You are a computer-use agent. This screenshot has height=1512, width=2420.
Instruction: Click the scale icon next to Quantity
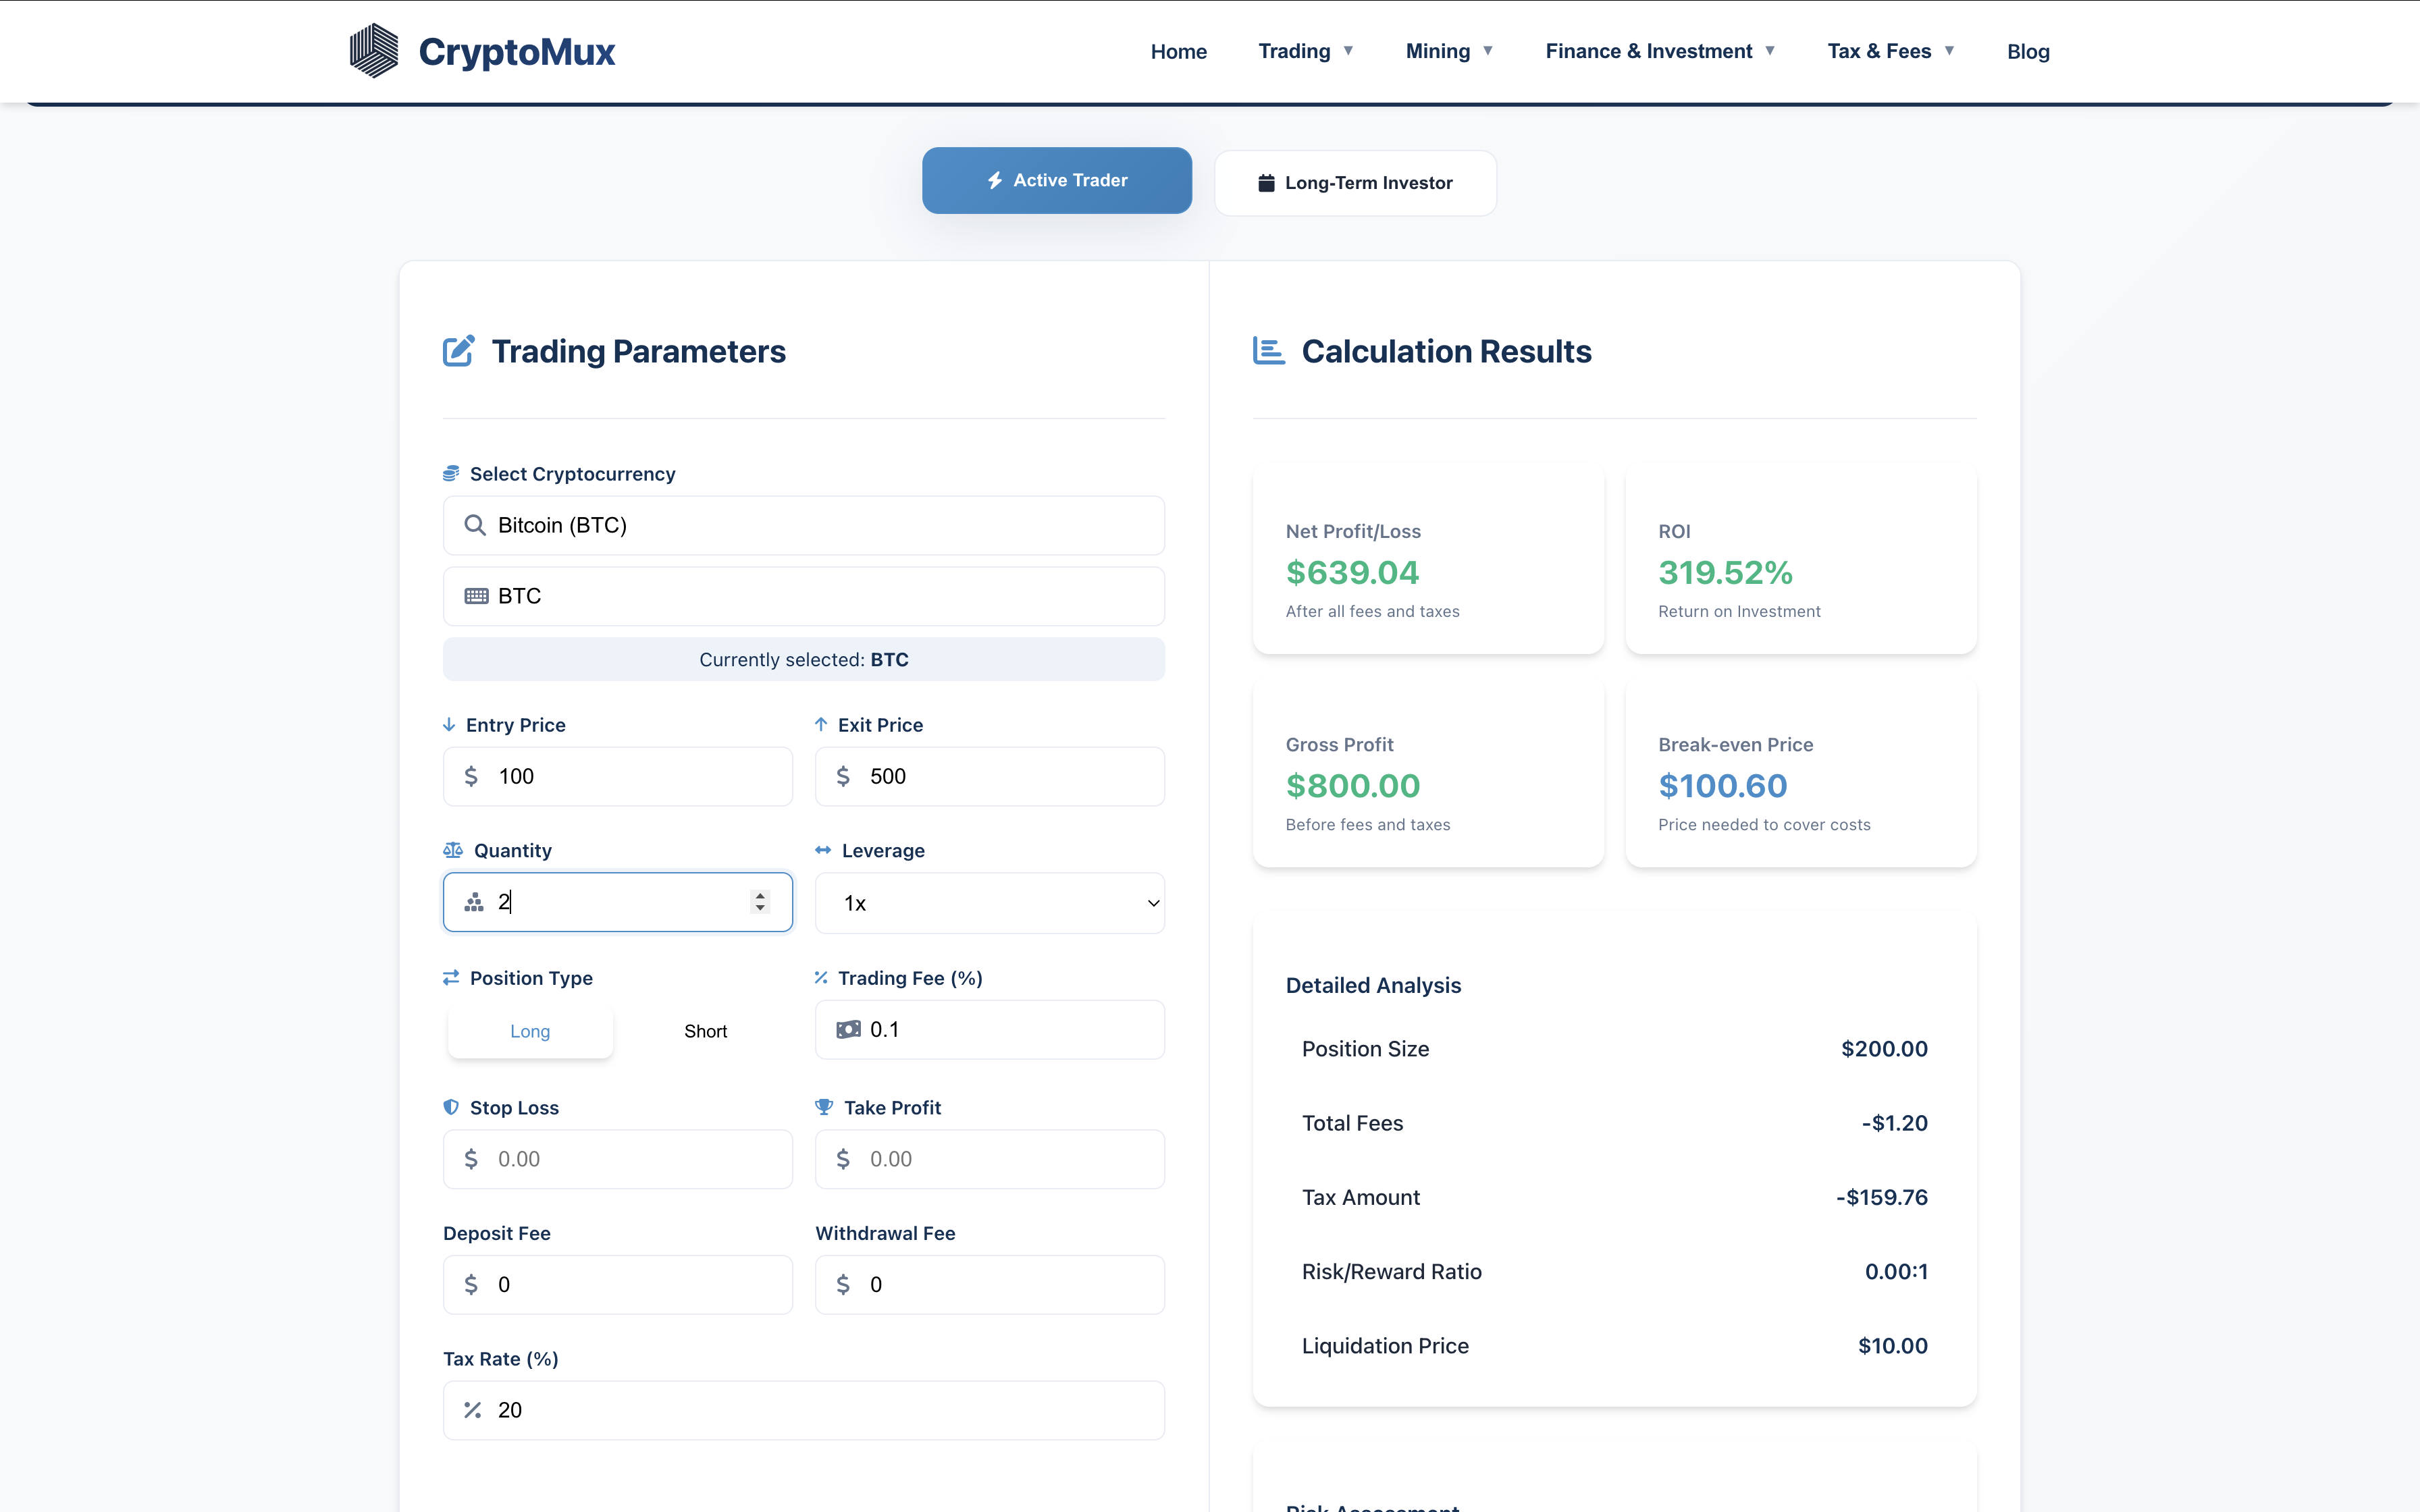coord(452,849)
